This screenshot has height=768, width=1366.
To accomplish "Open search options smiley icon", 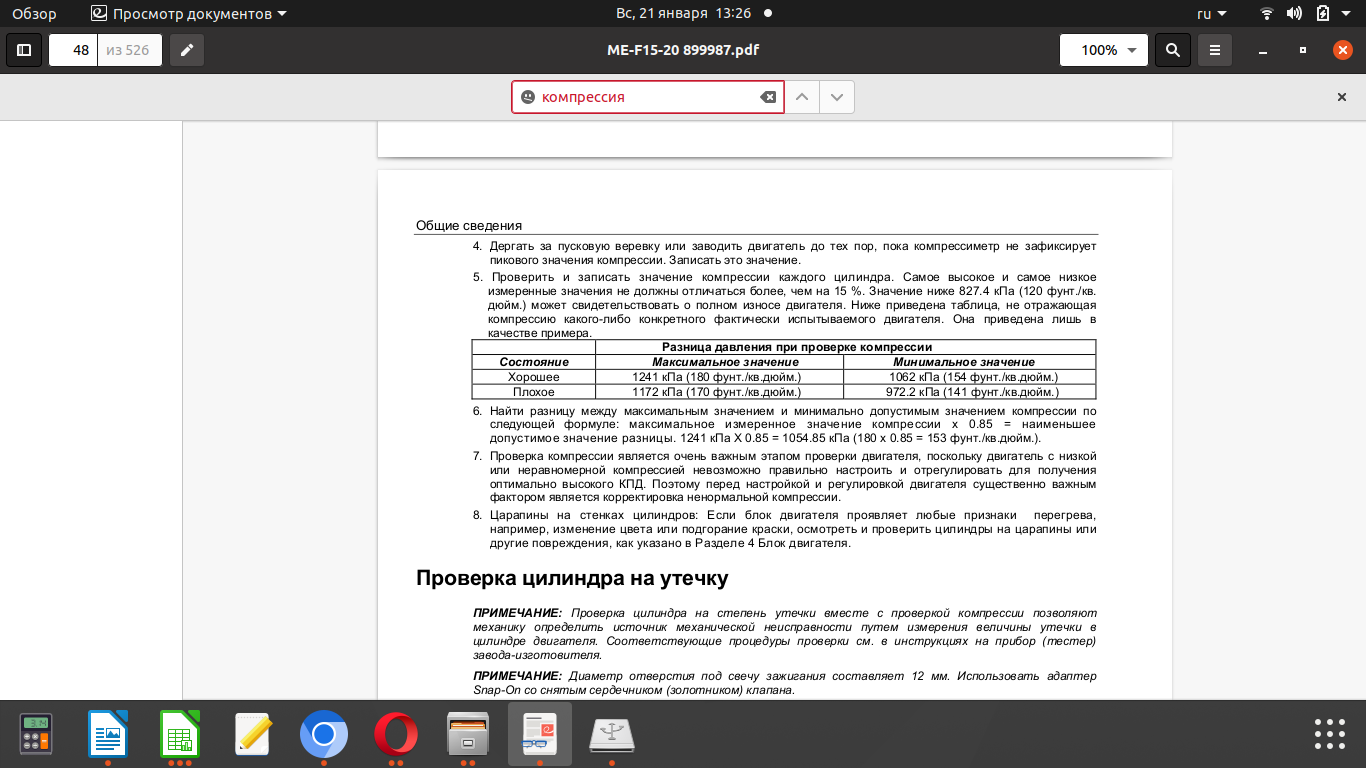I will click(x=528, y=97).
